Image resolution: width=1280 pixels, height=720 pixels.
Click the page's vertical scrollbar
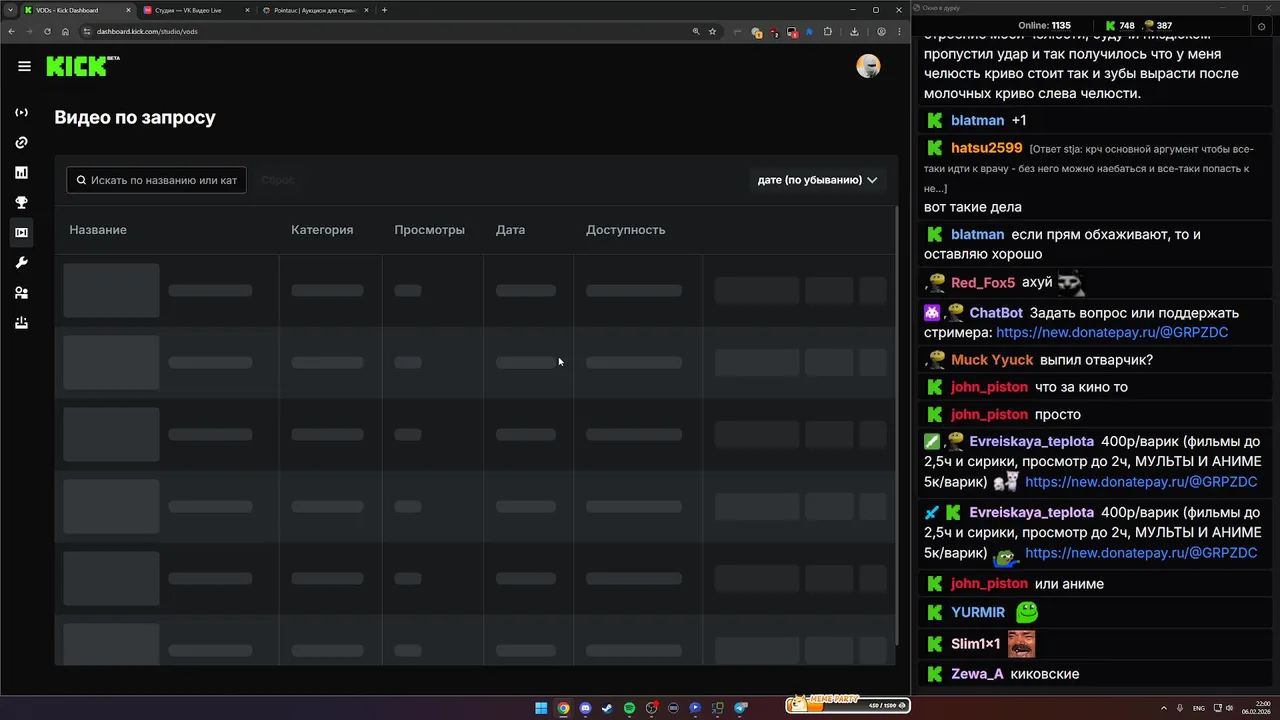[897, 425]
